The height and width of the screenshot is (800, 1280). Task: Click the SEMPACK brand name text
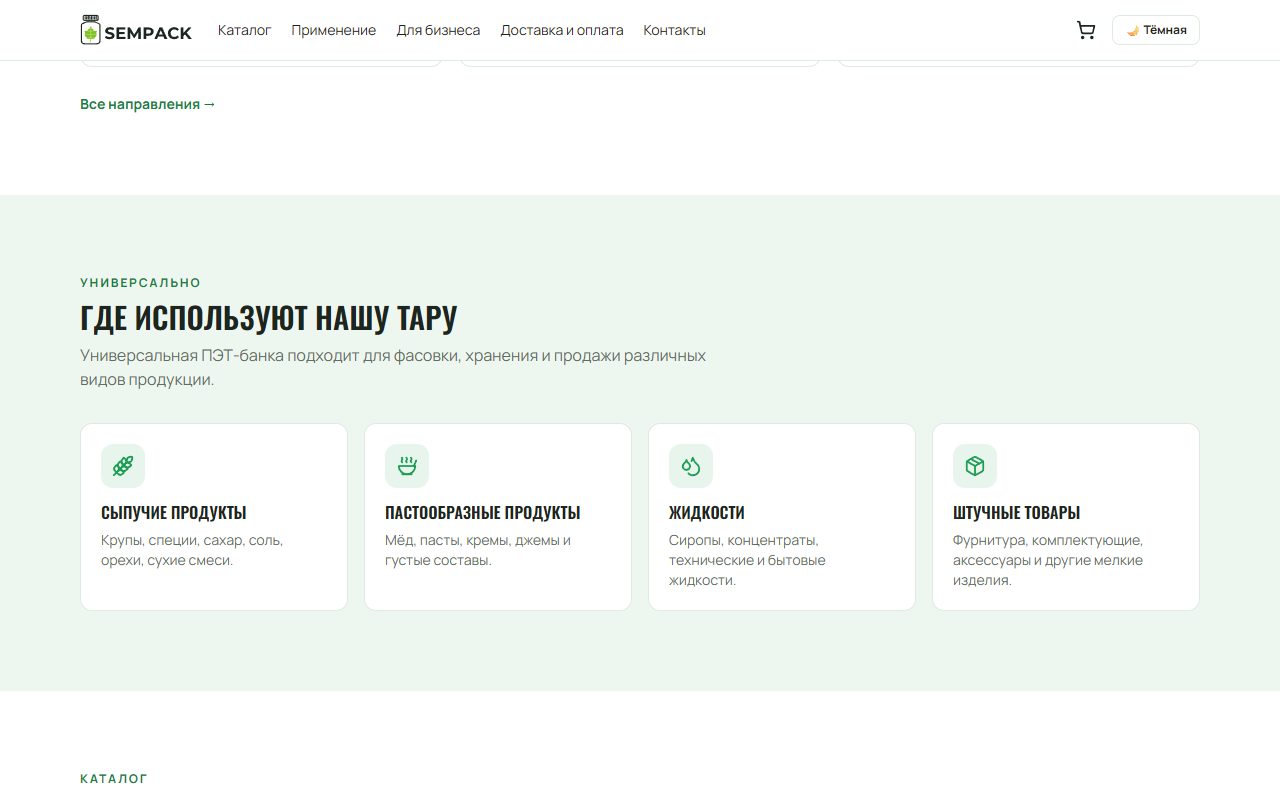[x=148, y=33]
